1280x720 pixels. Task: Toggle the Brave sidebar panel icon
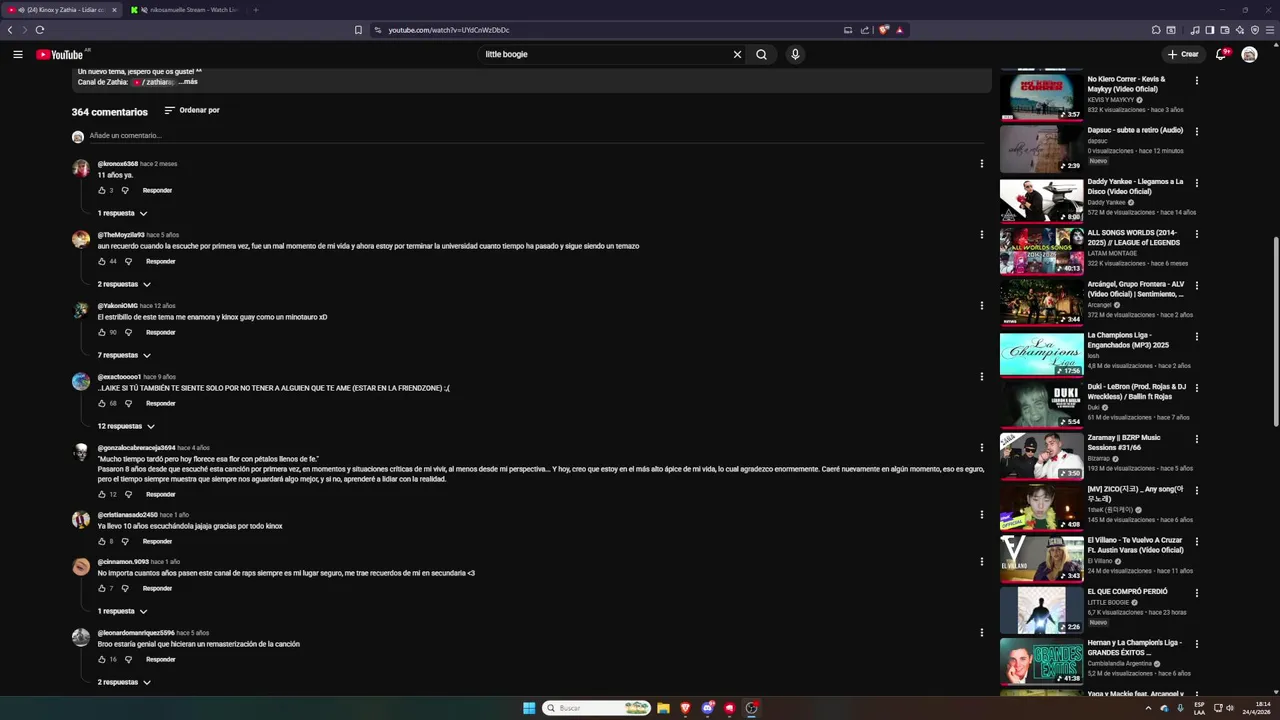pyautogui.click(x=1209, y=30)
